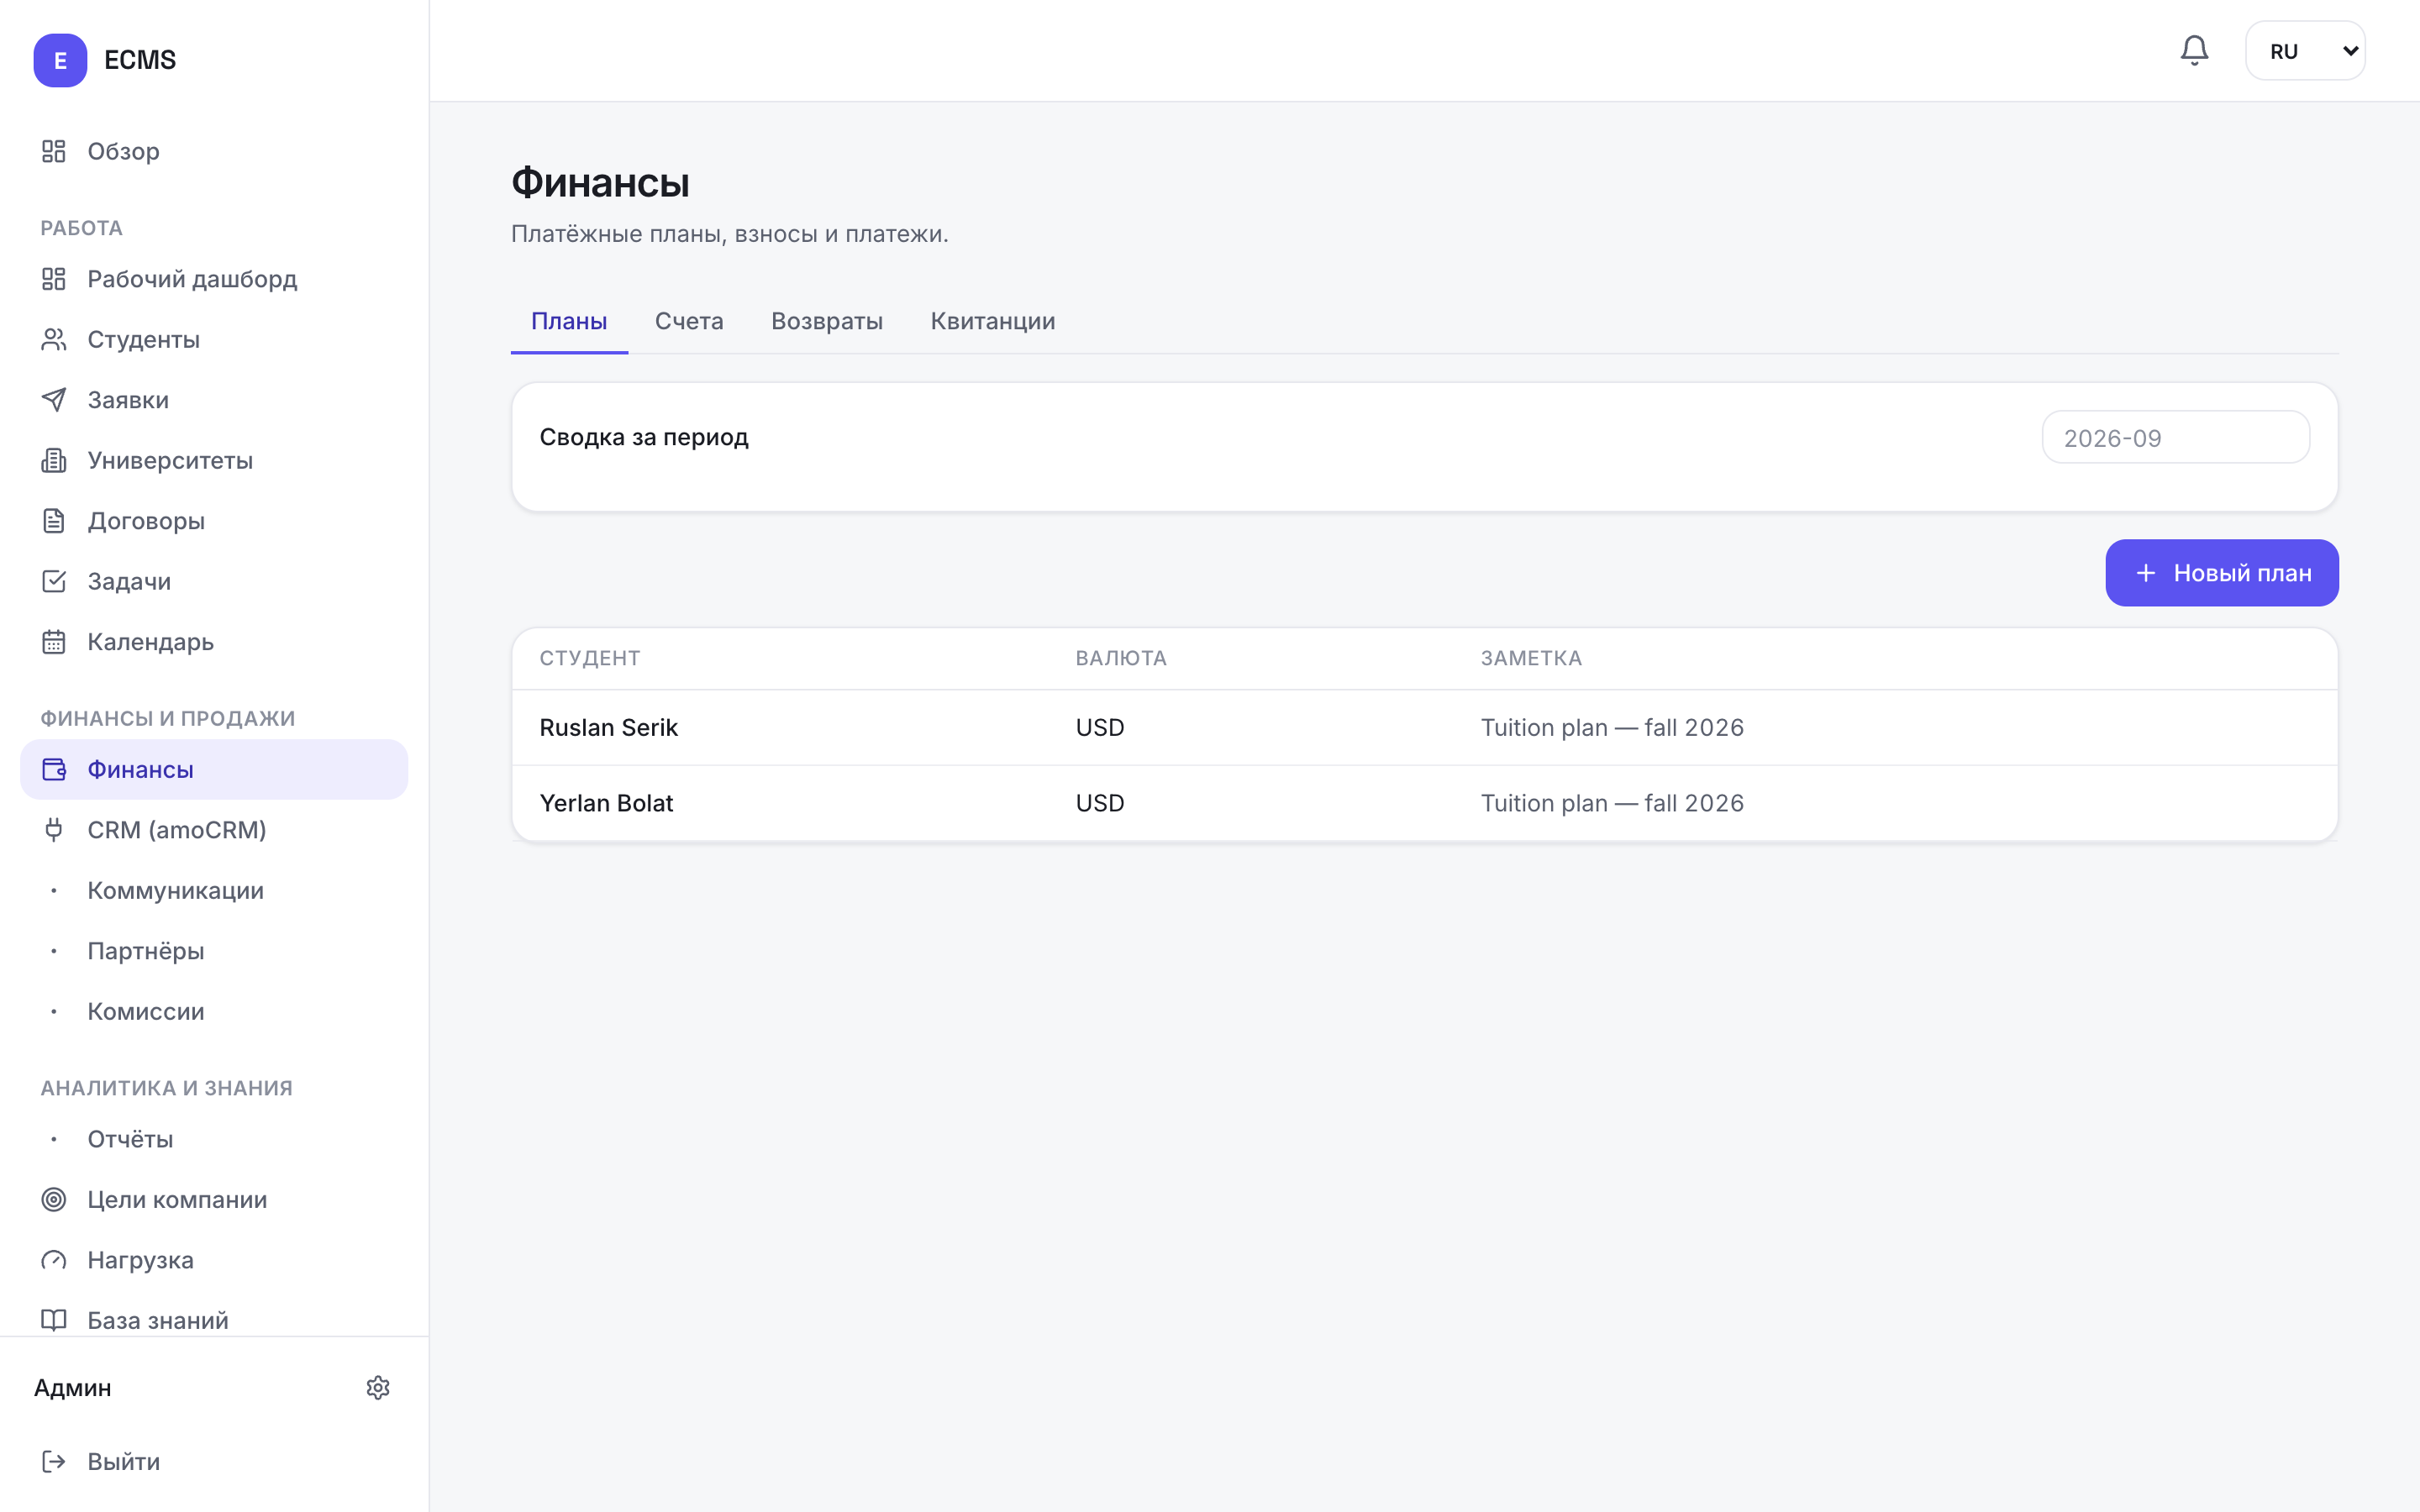The height and width of the screenshot is (1512, 2420).
Task: Click the Заявки paper-plane icon
Action: 54,400
